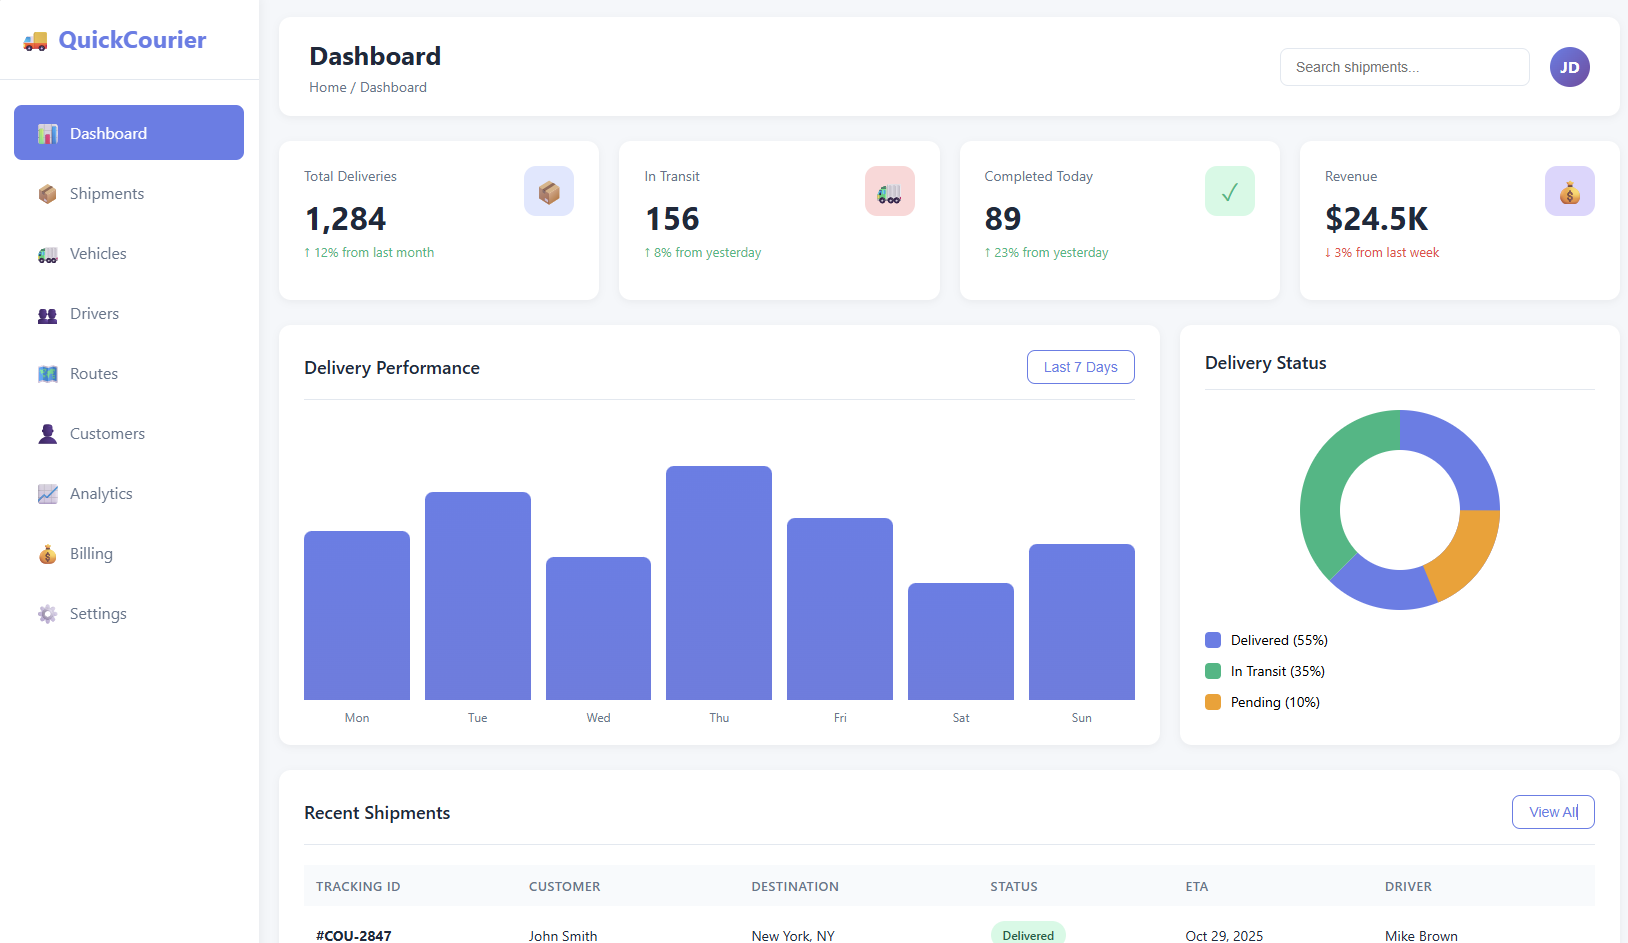The width and height of the screenshot is (1628, 943).
Task: Click the Sat bar in Delivery Performance
Action: pos(961,641)
